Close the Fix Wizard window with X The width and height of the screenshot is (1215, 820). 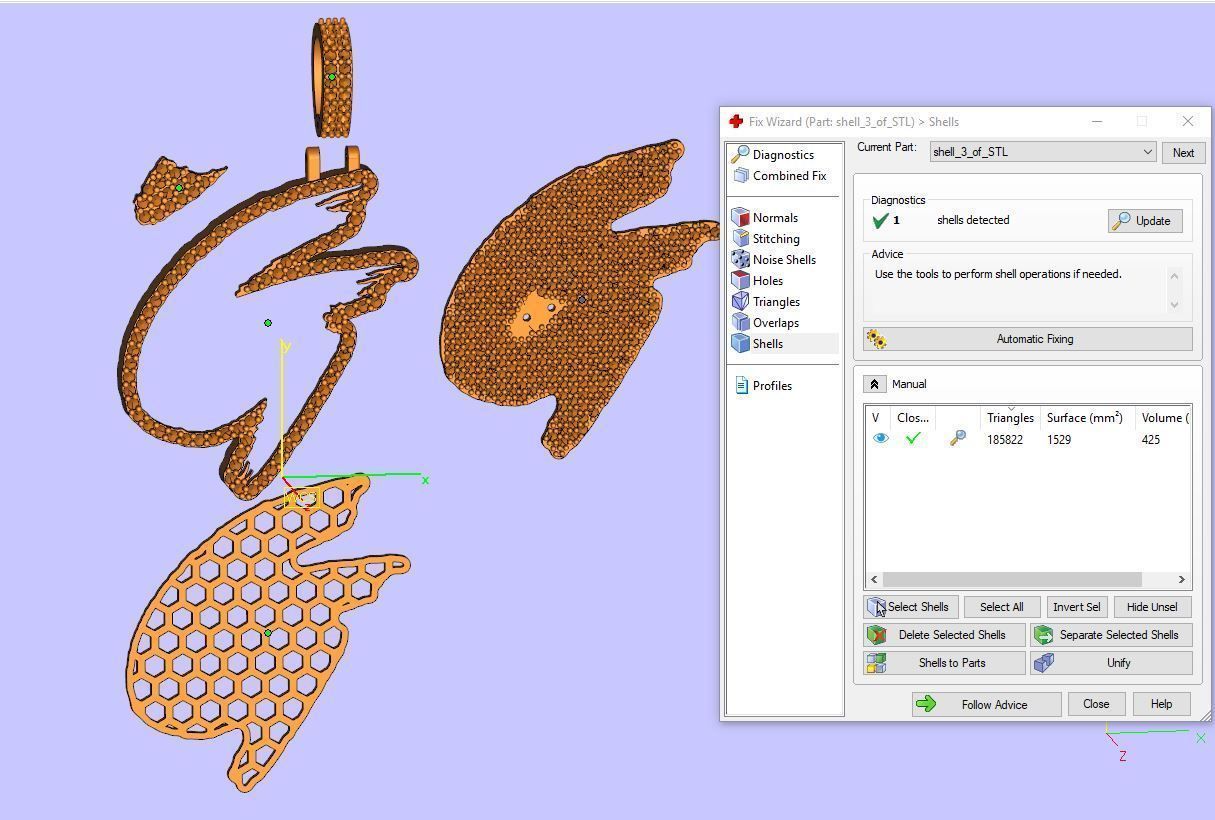pyautogui.click(x=1187, y=121)
